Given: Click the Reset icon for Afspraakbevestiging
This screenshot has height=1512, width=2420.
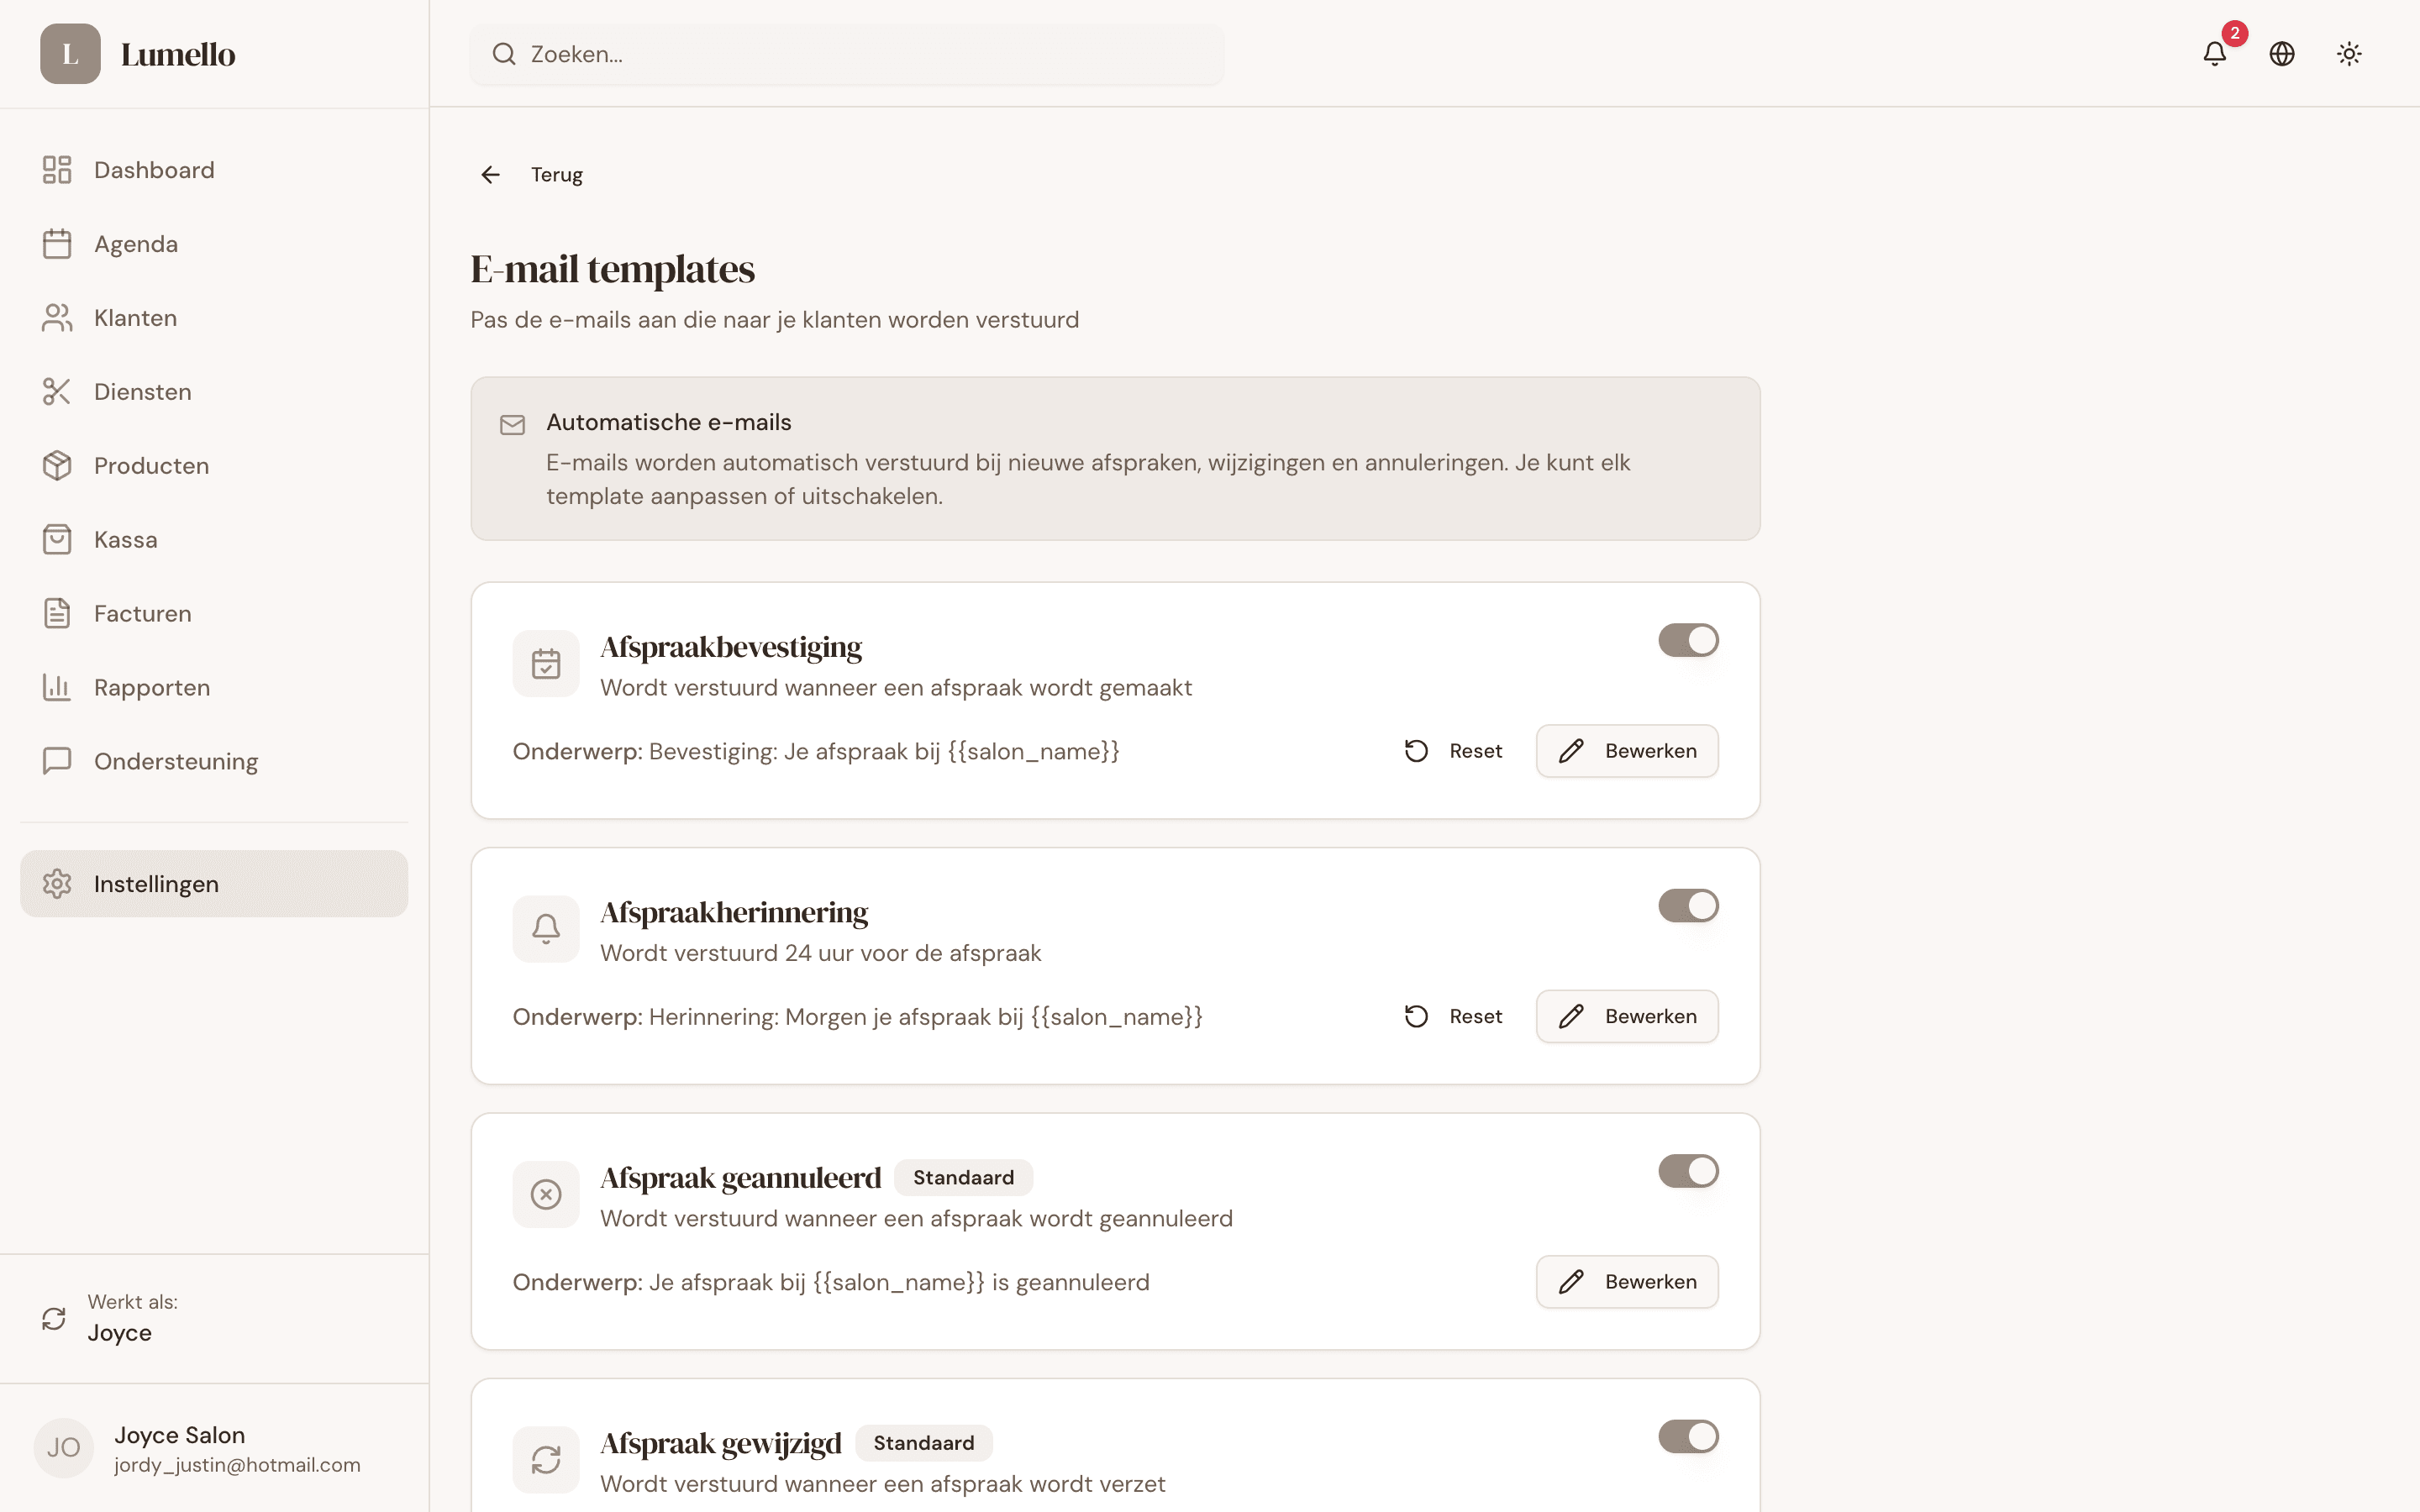Looking at the screenshot, I should [1414, 750].
